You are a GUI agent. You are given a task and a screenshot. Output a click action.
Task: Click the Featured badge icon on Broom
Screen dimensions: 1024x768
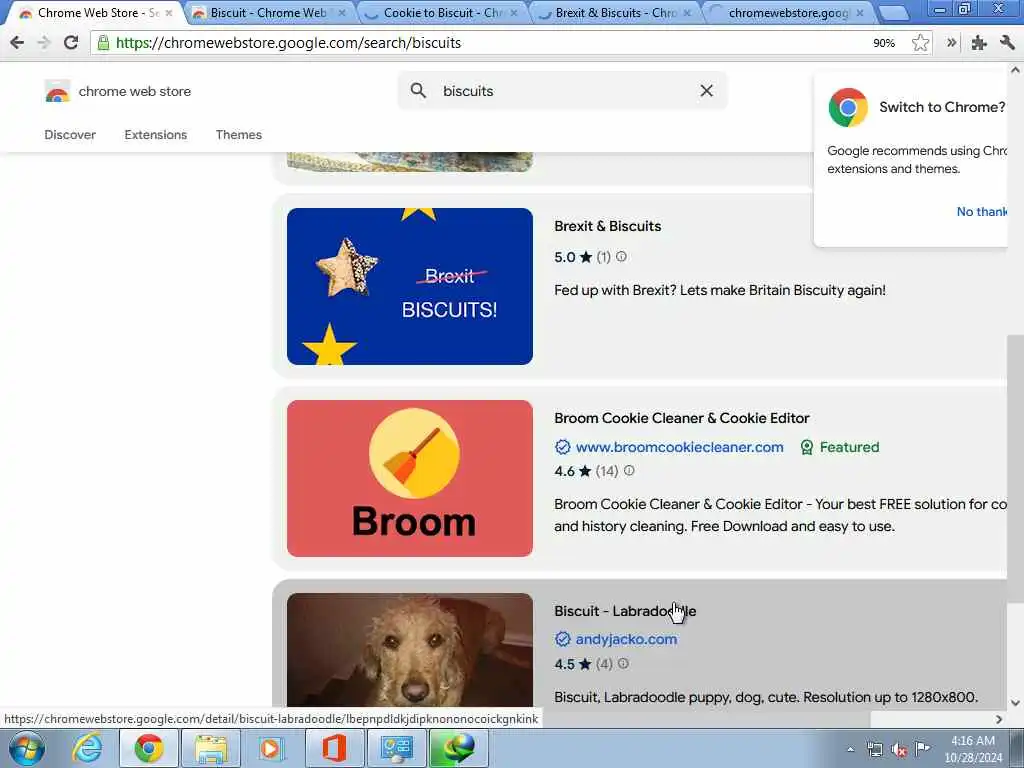(807, 447)
